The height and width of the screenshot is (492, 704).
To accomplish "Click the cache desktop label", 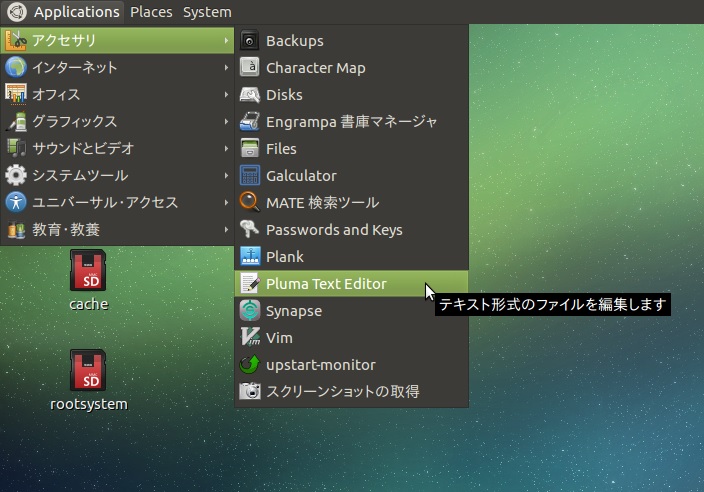I will (x=88, y=304).
